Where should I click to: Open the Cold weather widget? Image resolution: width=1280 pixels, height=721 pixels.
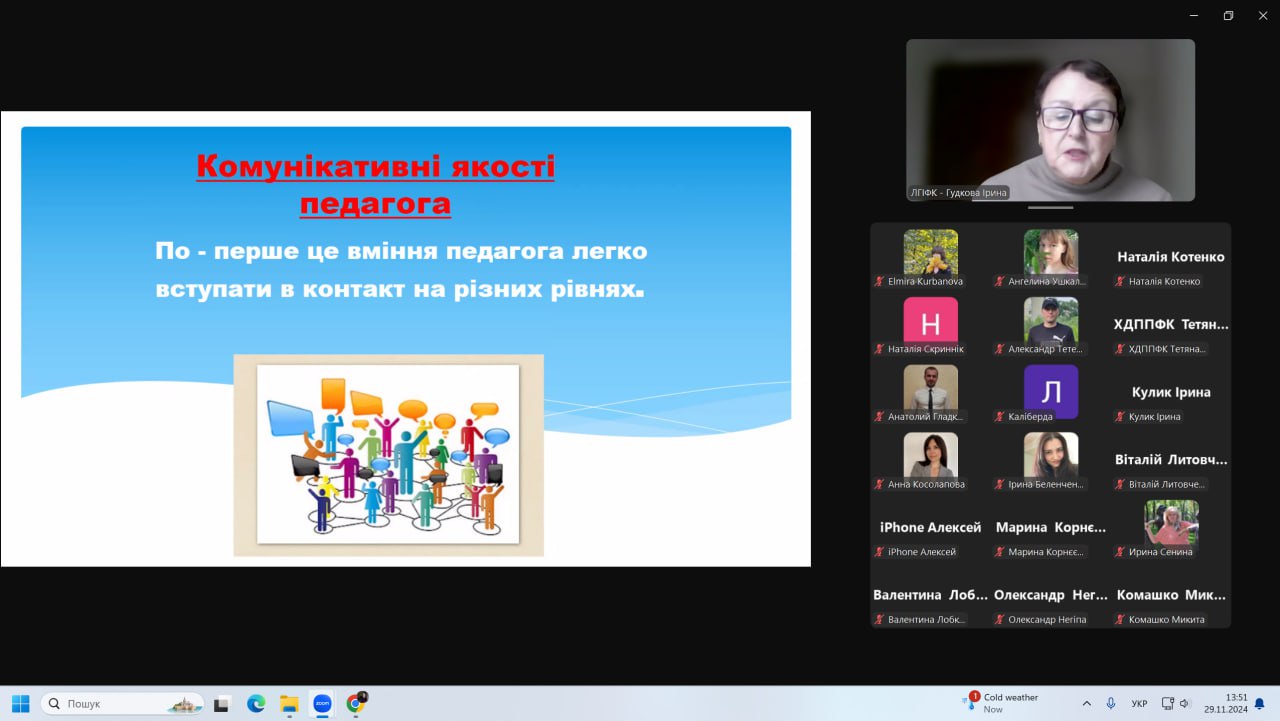(1002, 703)
